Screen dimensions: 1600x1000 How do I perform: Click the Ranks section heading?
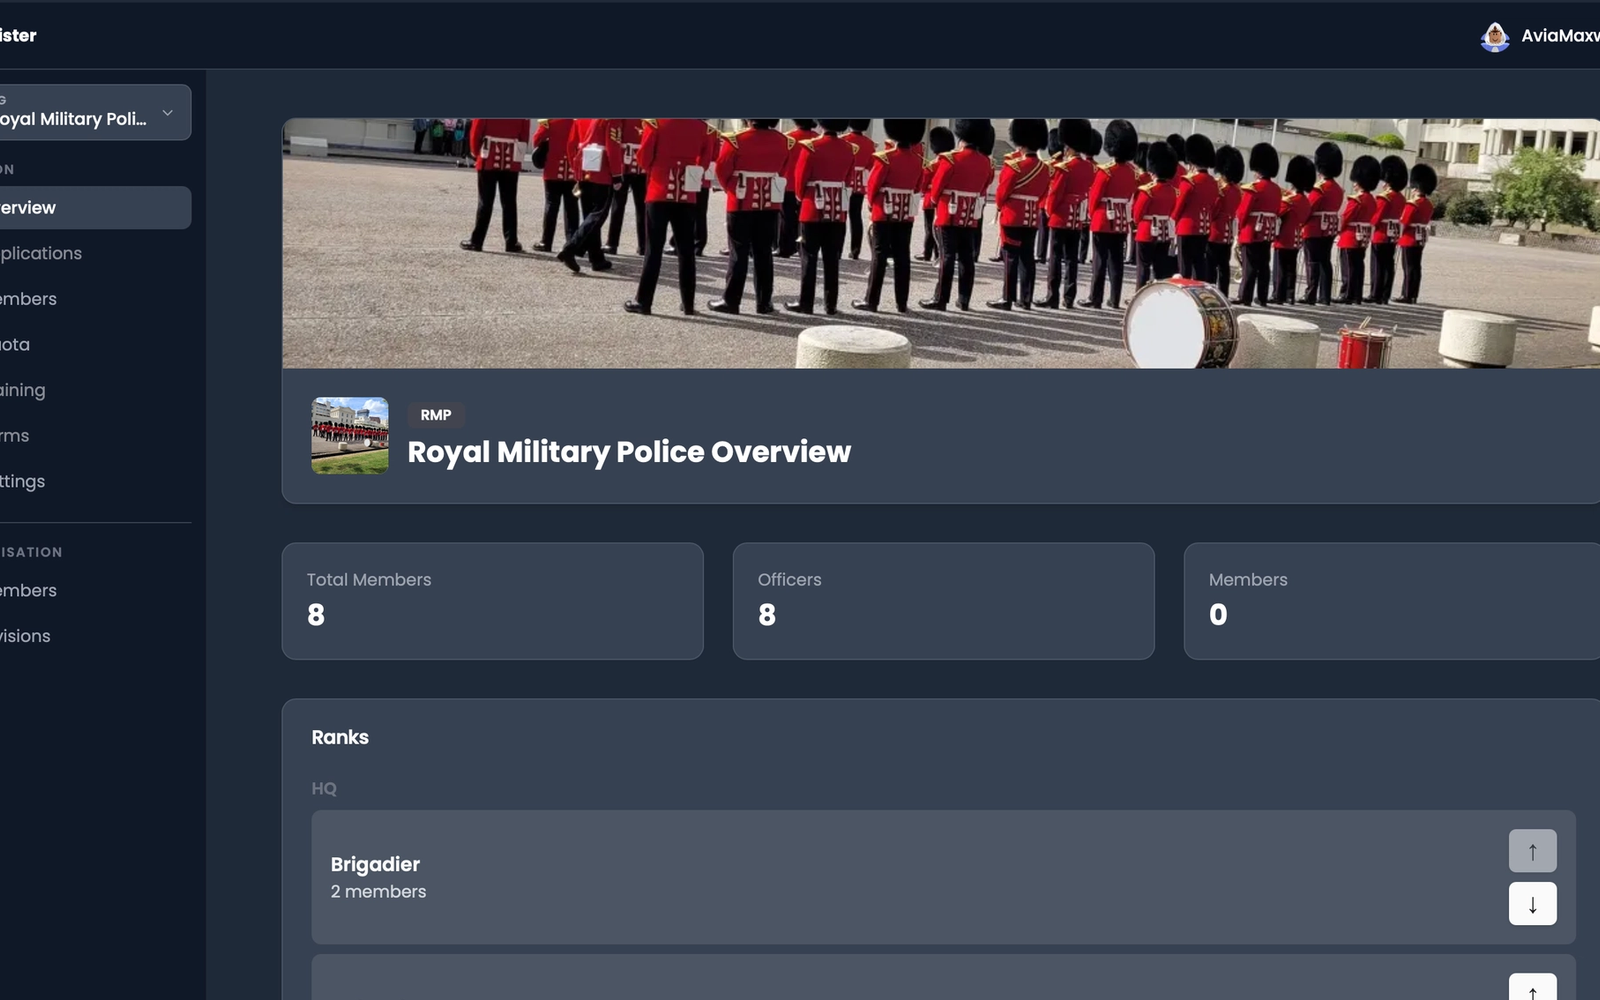tap(340, 738)
